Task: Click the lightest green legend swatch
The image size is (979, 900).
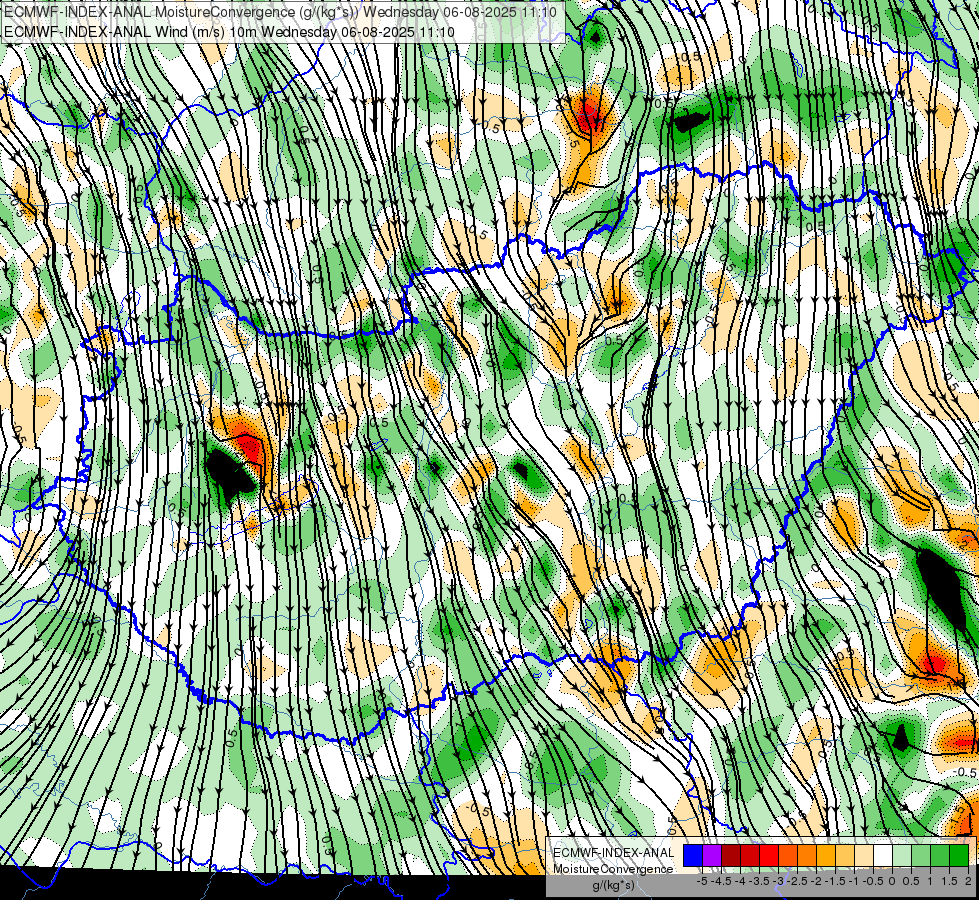Action: [902, 856]
